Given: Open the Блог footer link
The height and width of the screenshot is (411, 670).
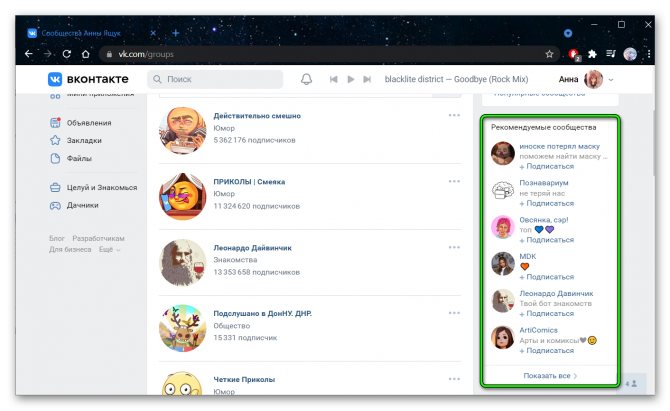Looking at the screenshot, I should click(x=56, y=238).
